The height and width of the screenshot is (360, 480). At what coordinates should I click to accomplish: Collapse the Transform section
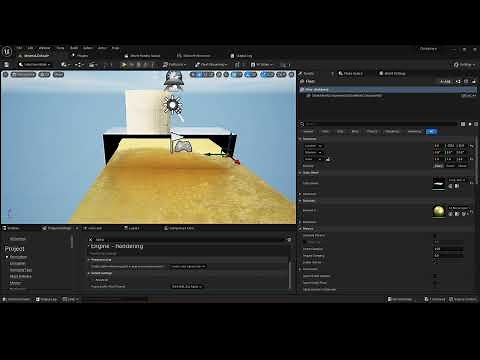(300, 139)
